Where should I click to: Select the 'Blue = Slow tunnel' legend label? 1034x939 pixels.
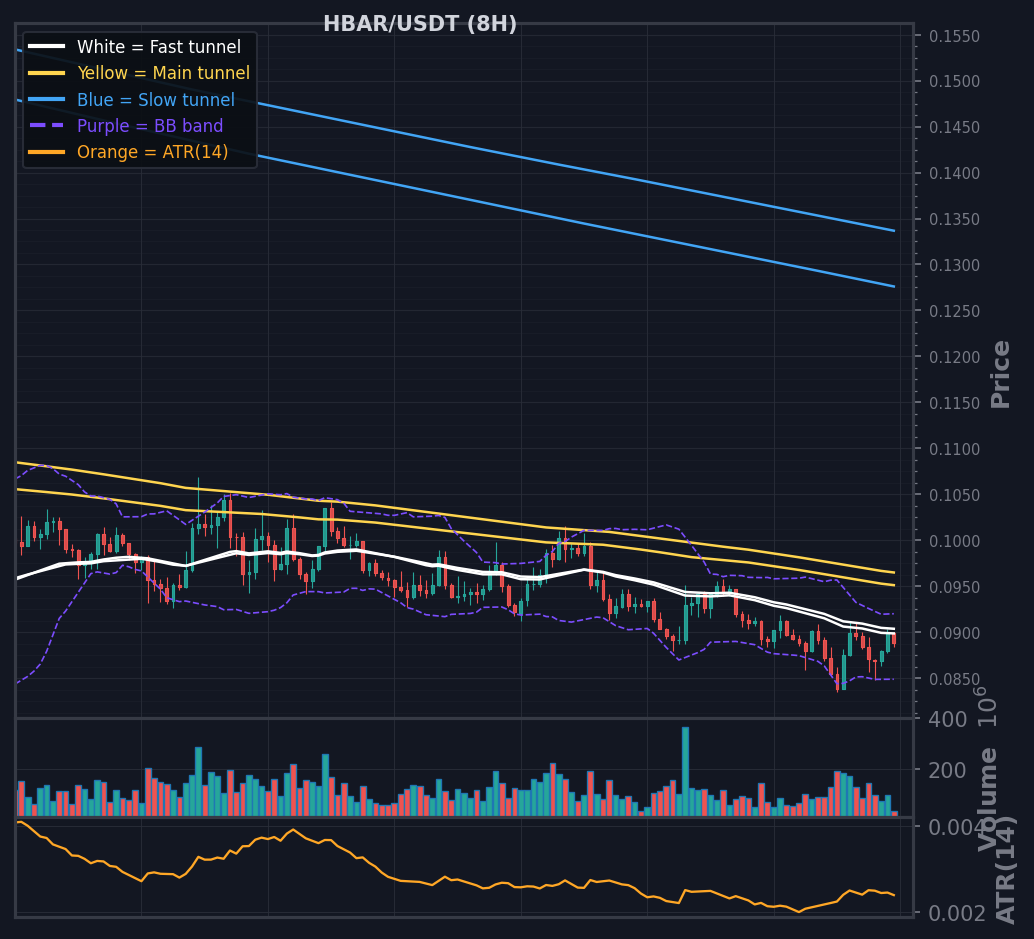[x=156, y=100]
